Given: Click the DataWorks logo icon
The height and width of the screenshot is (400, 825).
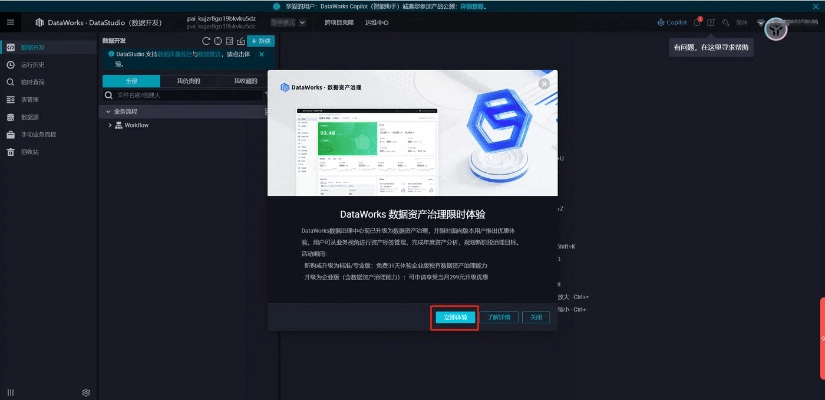Looking at the screenshot, I should [x=39, y=23].
